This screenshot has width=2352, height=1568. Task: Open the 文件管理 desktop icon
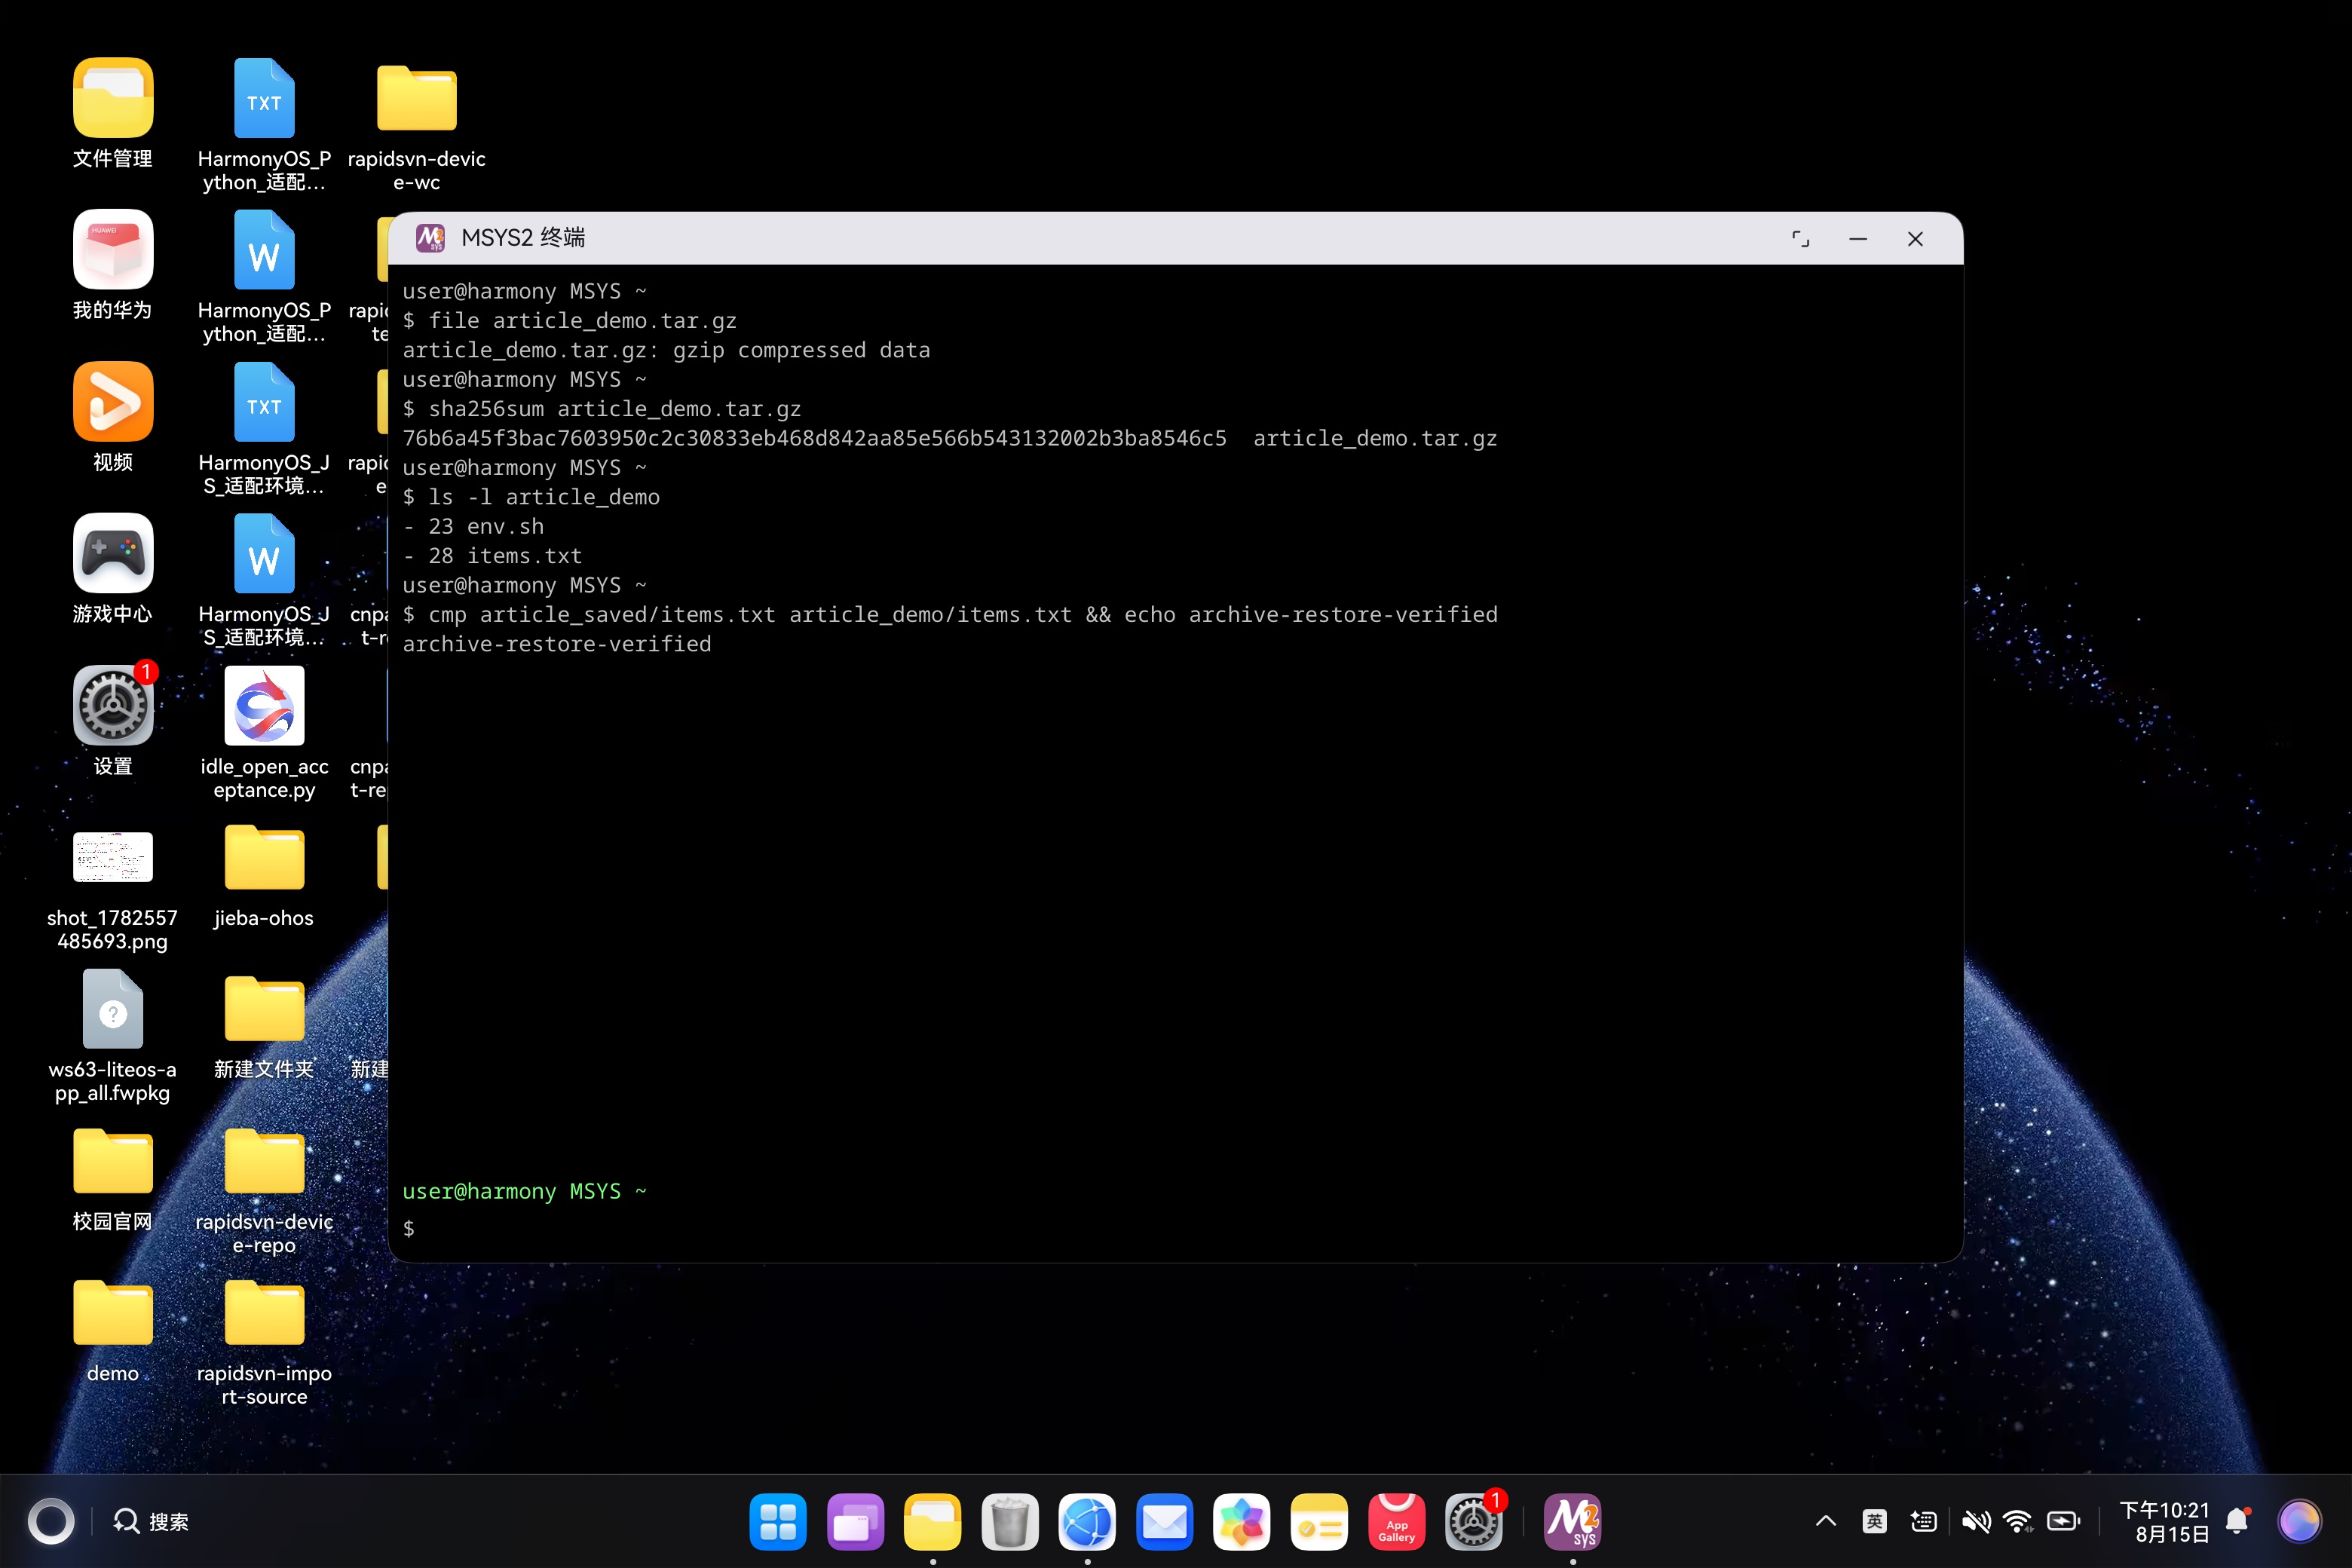pos(113,98)
